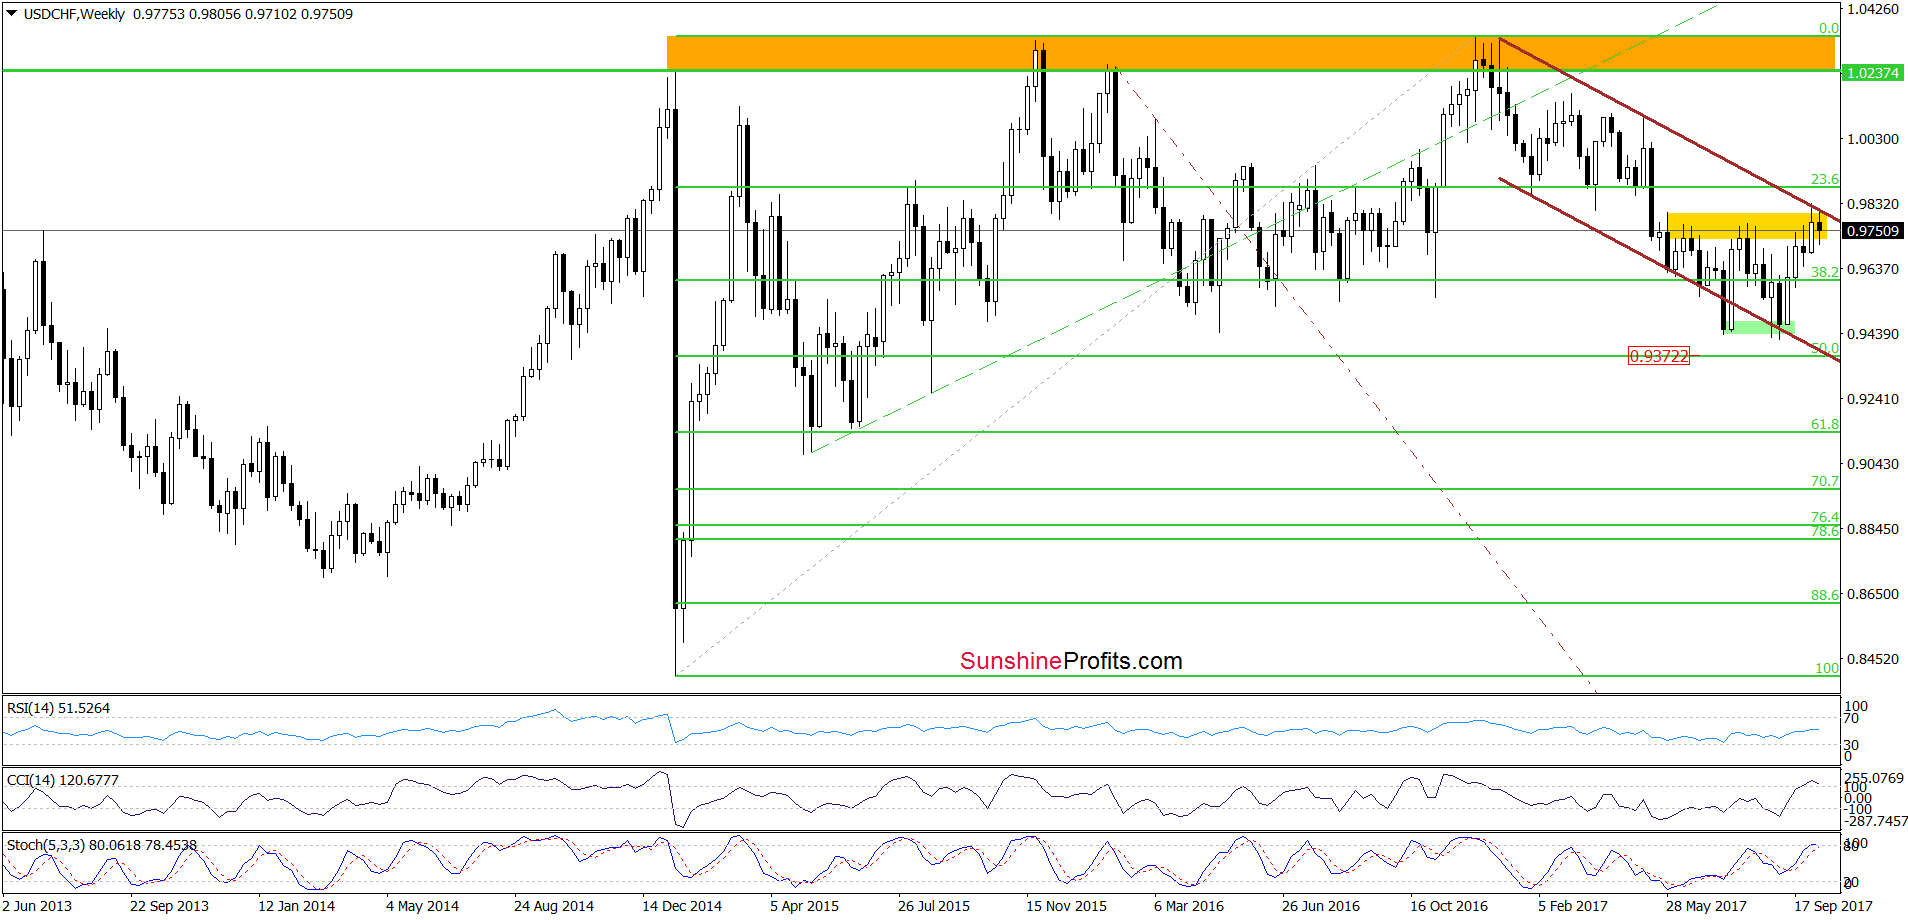Click the 15 Nov 2015 date label

[1066, 906]
